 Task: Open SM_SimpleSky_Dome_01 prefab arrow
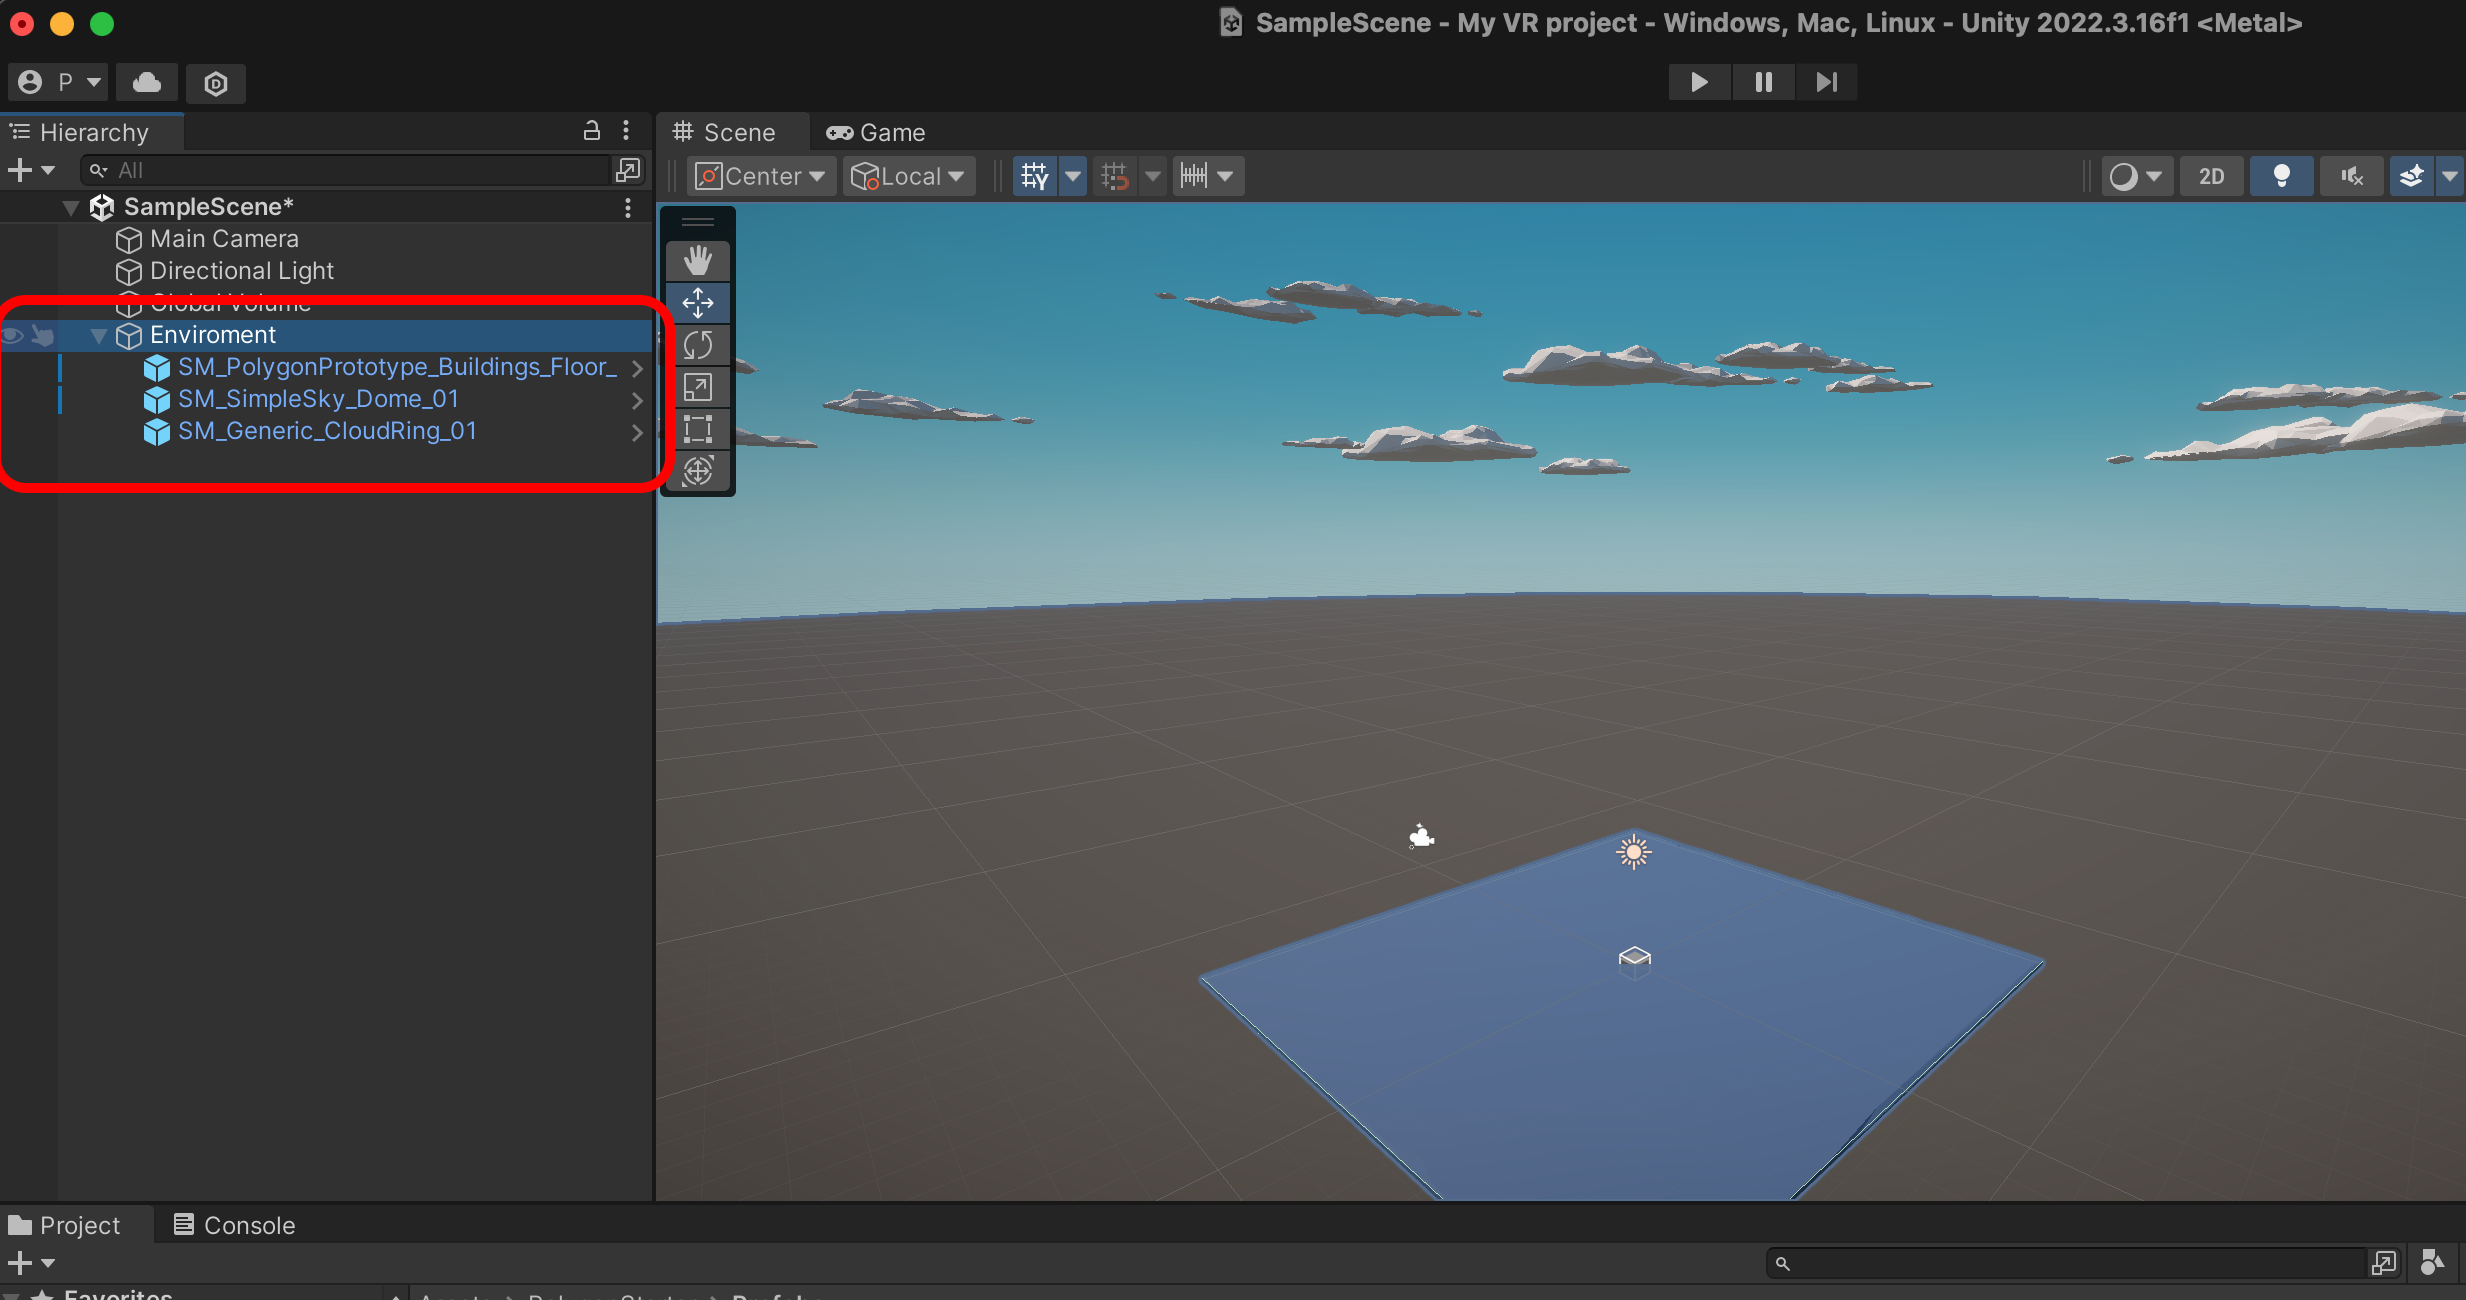click(x=637, y=400)
